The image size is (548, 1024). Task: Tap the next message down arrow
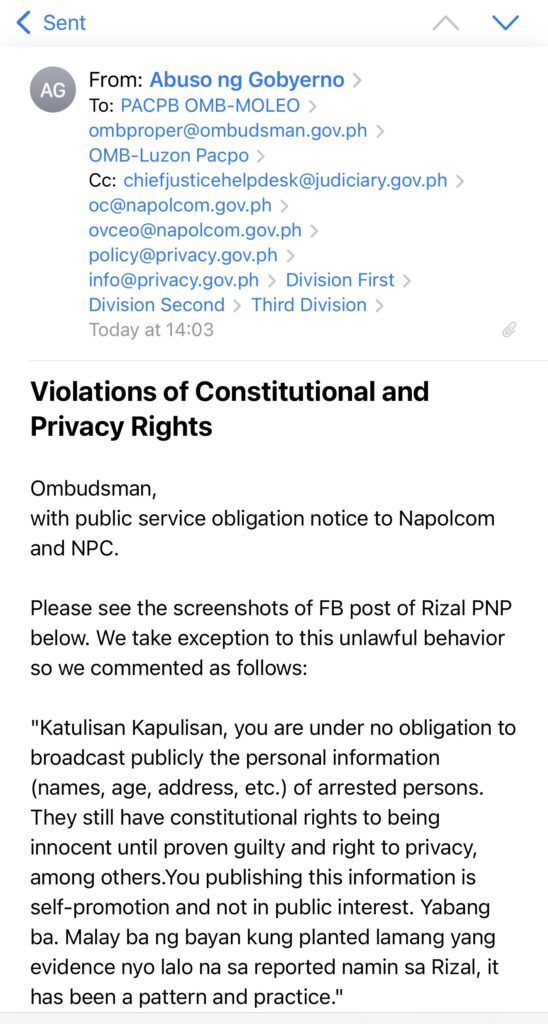click(505, 23)
